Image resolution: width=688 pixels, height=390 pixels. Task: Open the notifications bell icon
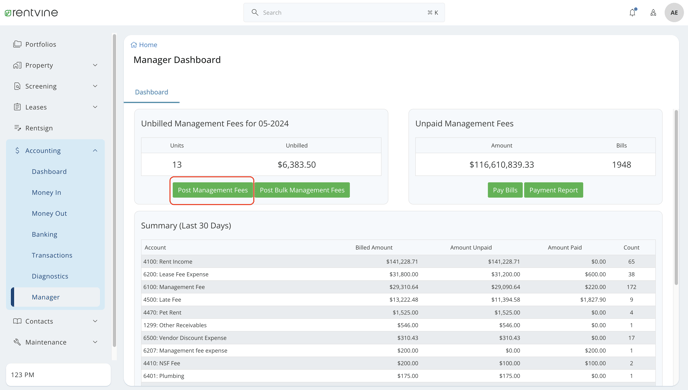pos(632,12)
